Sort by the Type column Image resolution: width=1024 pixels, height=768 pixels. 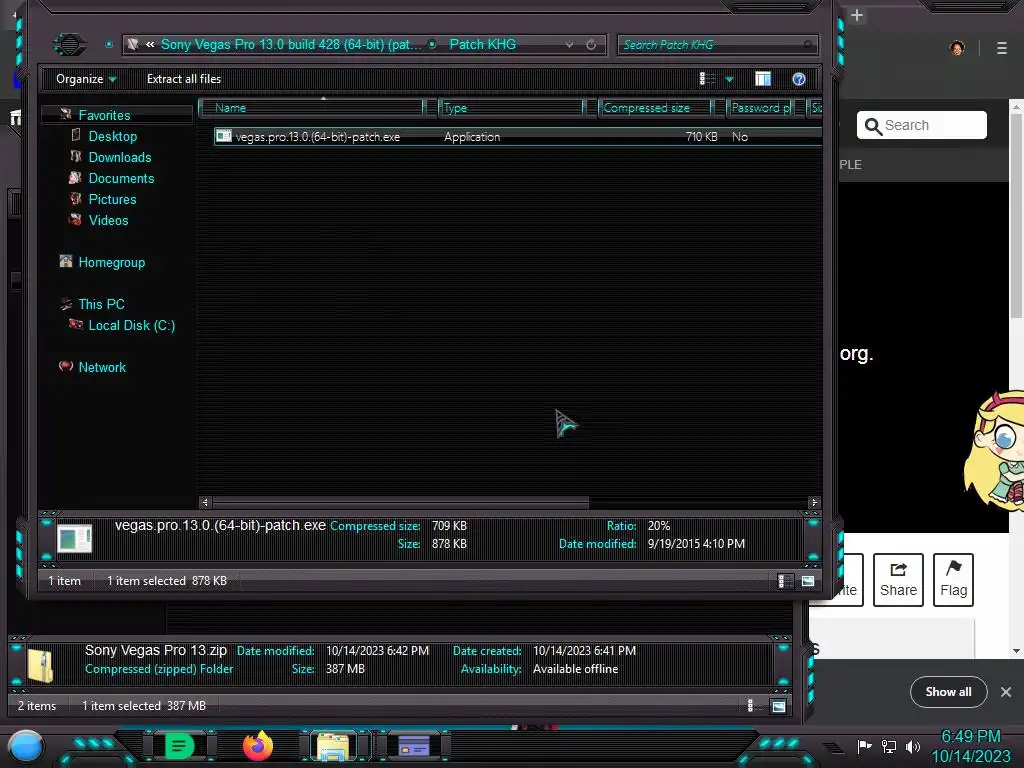(511, 108)
